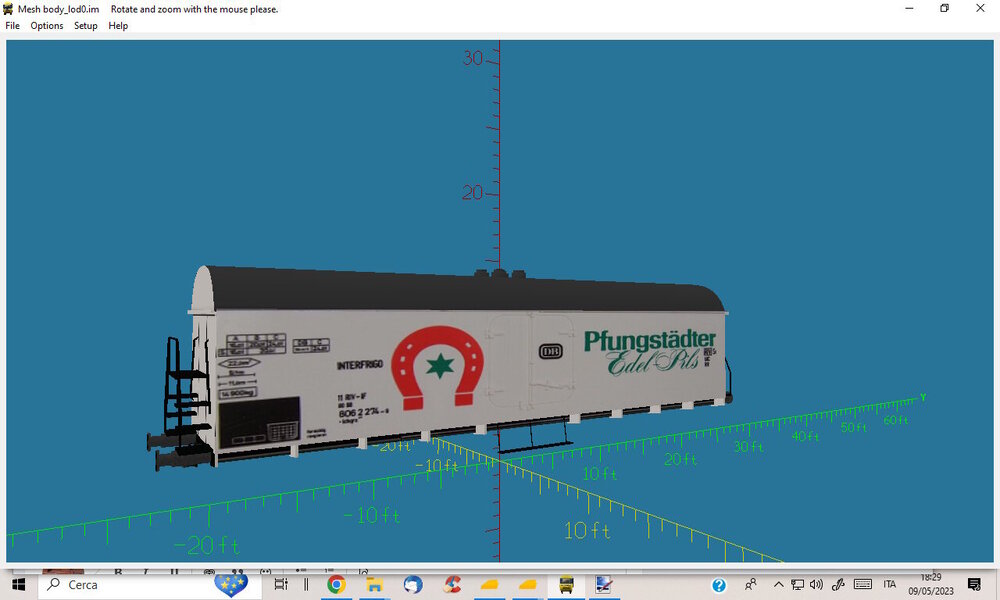Screen dimensions: 1000x600
Task: Open the Setup menu
Action: pos(85,26)
